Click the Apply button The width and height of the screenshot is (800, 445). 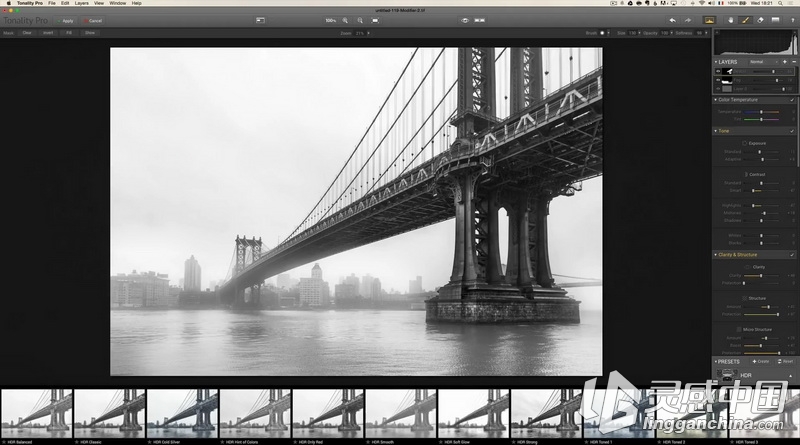point(65,21)
